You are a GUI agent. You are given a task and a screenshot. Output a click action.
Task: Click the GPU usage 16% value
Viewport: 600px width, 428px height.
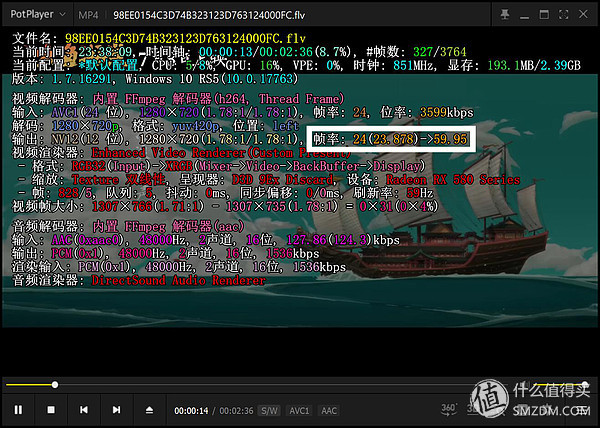(x=270, y=65)
